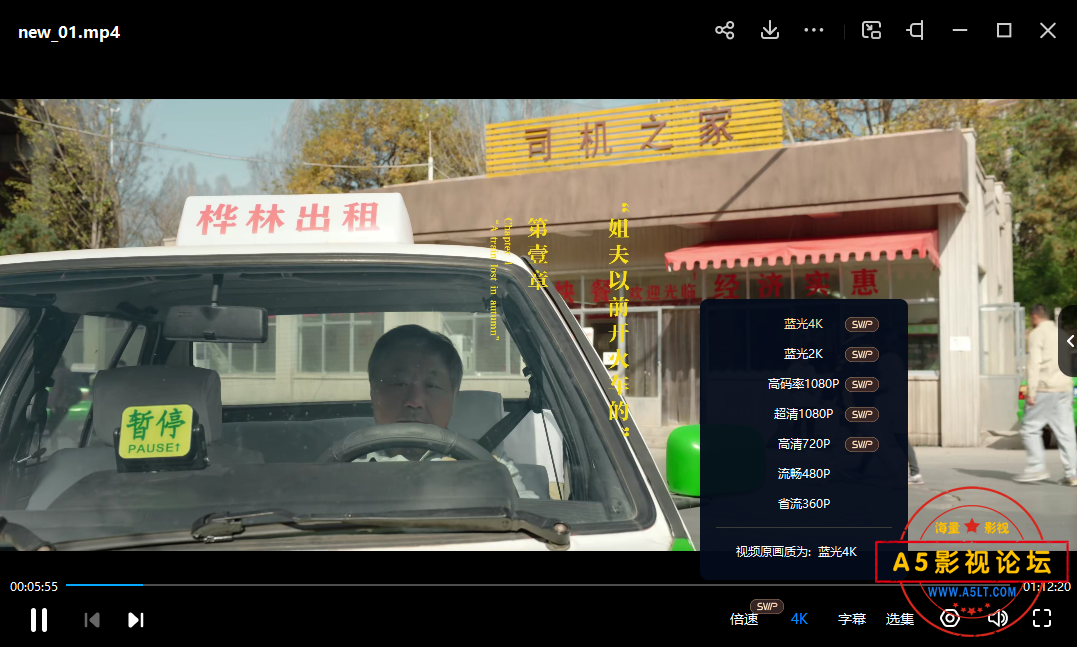Open the 选集 episode list
Viewport: 1077px width, 647px height.
[x=900, y=619]
